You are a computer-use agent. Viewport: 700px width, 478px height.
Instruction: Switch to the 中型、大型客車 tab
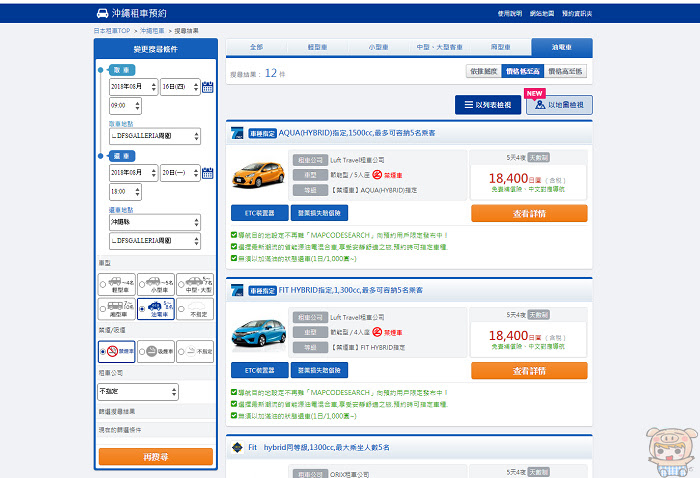point(439,47)
